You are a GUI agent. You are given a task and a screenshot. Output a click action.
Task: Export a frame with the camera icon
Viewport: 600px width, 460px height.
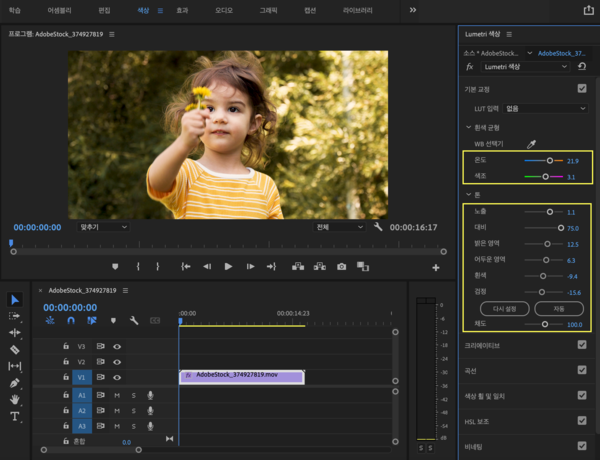(x=341, y=267)
